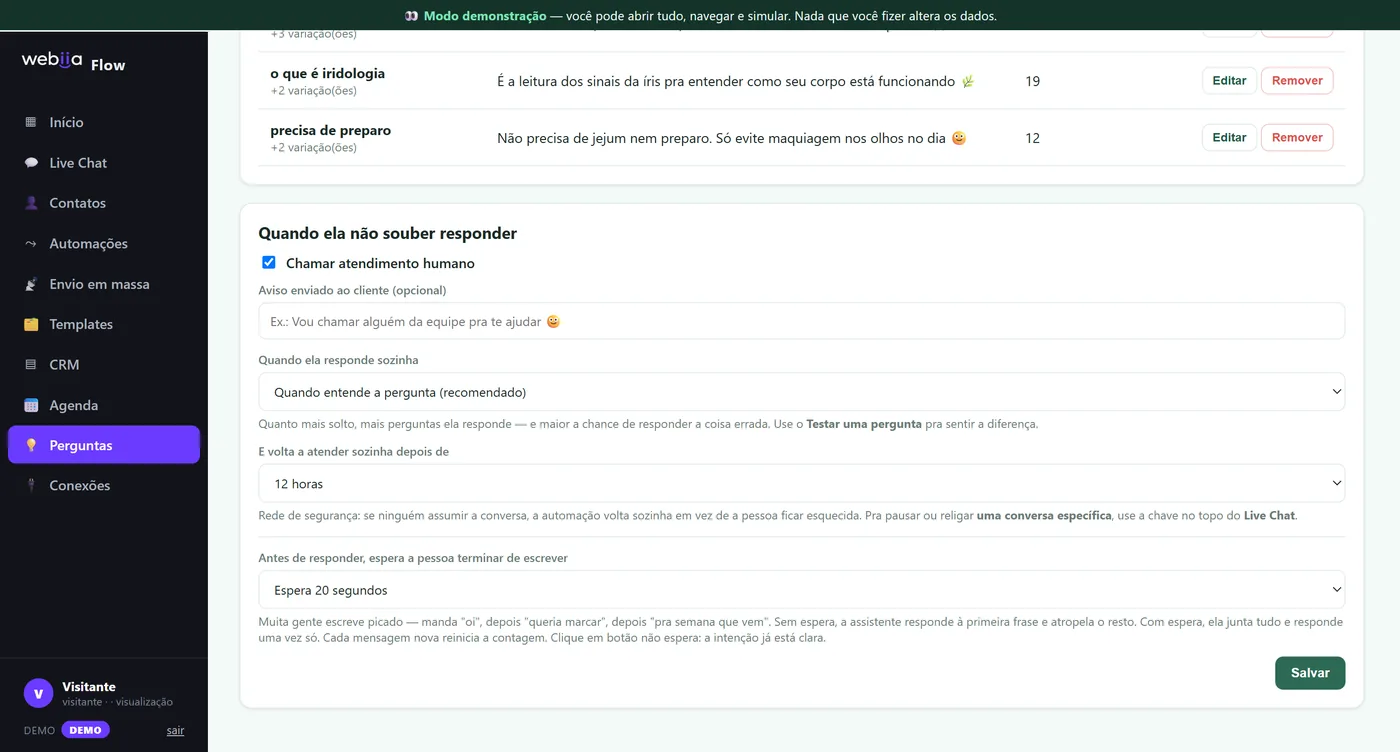Click the Templates folder icon
The width and height of the screenshot is (1400, 752).
tap(31, 324)
